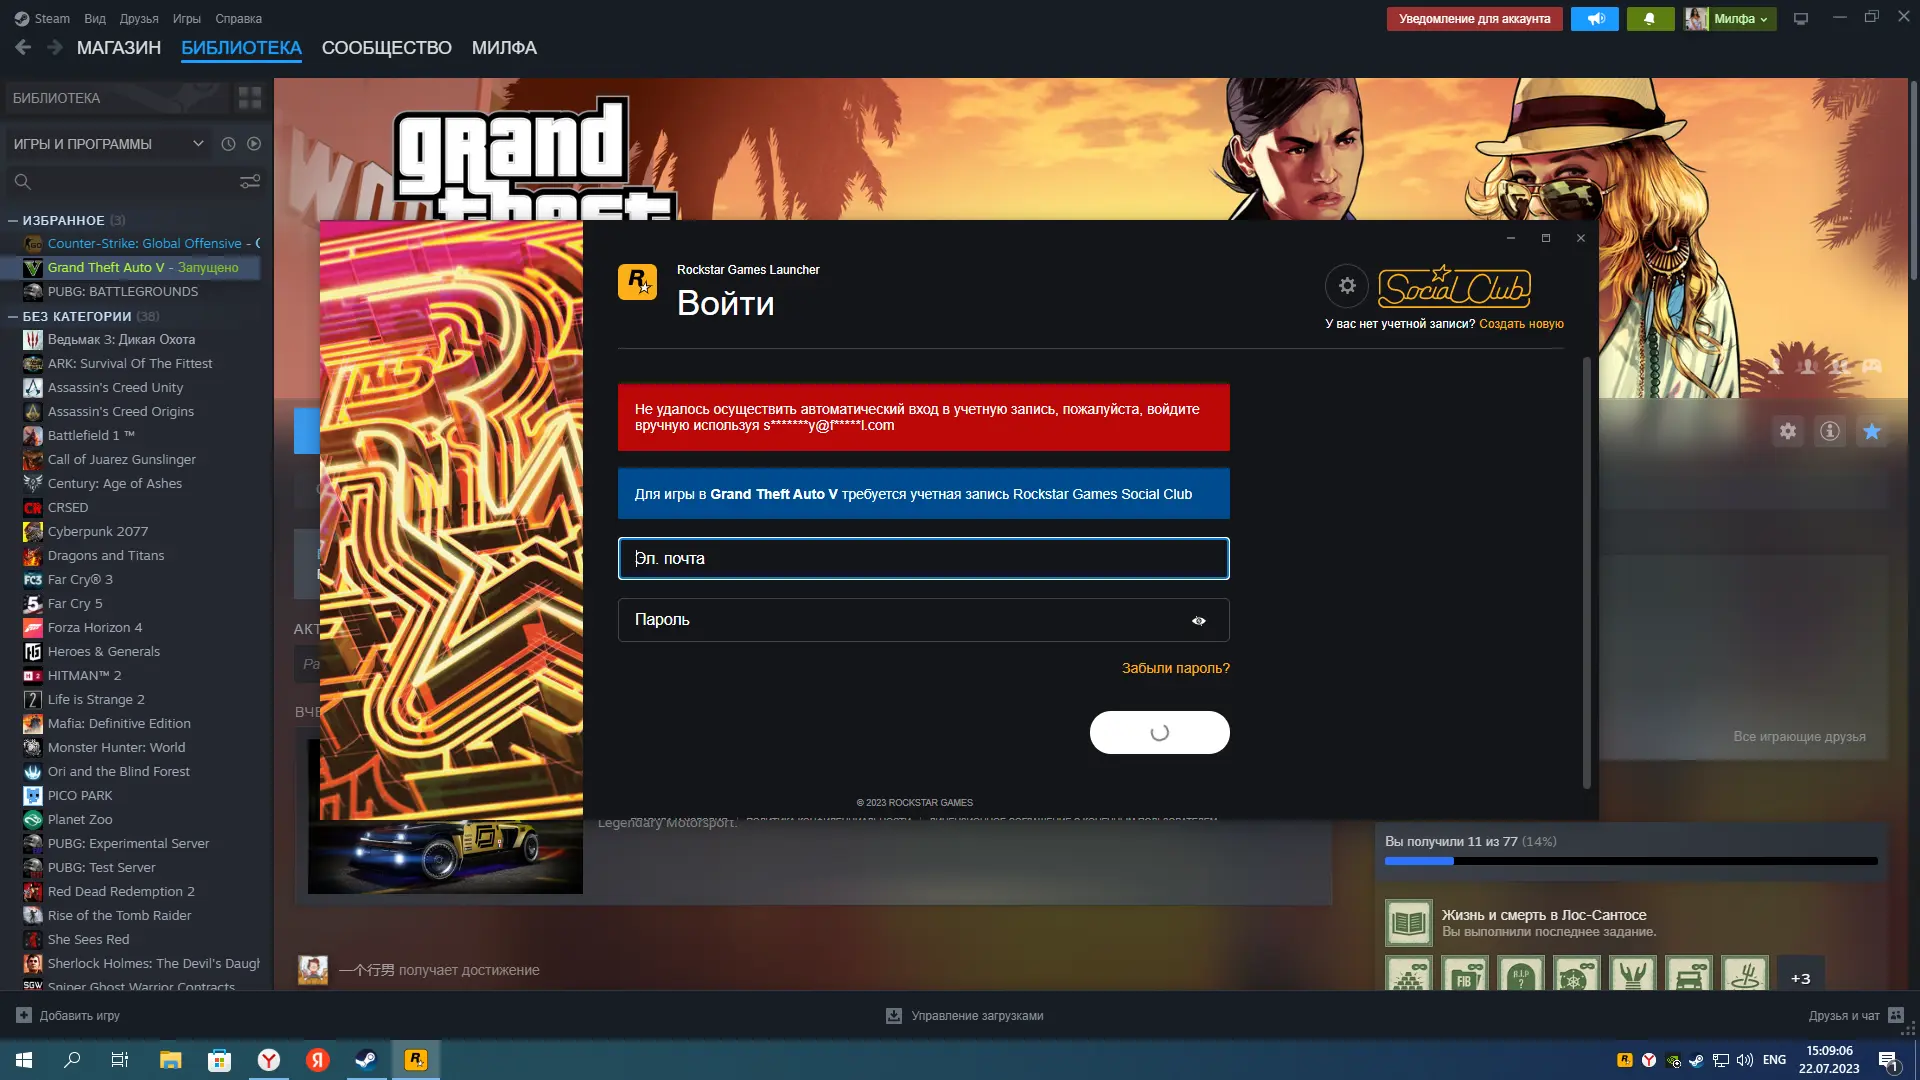Open the Игры menu
This screenshot has width=1920, height=1080.
coord(186,18)
